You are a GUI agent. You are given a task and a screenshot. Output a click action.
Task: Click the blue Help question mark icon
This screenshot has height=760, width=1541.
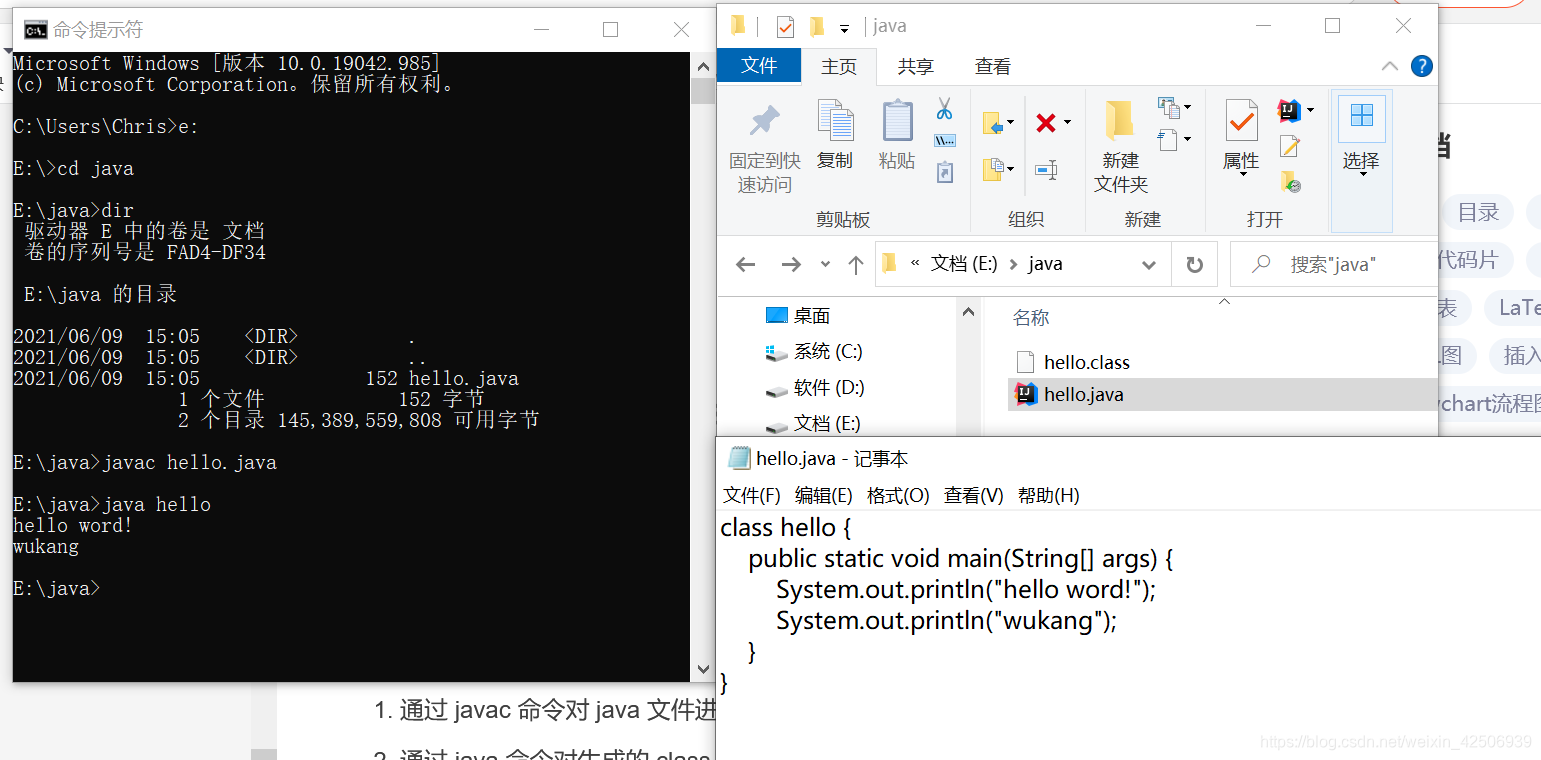pos(1421,66)
